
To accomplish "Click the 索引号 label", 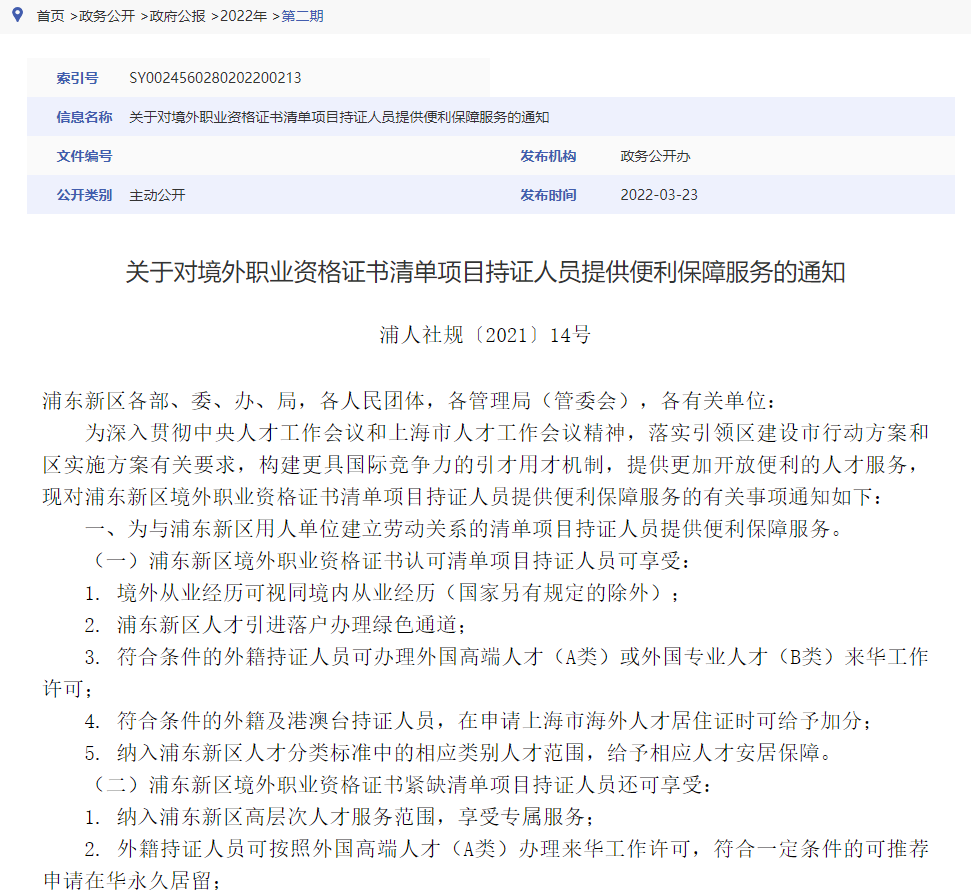I will point(77,78).
